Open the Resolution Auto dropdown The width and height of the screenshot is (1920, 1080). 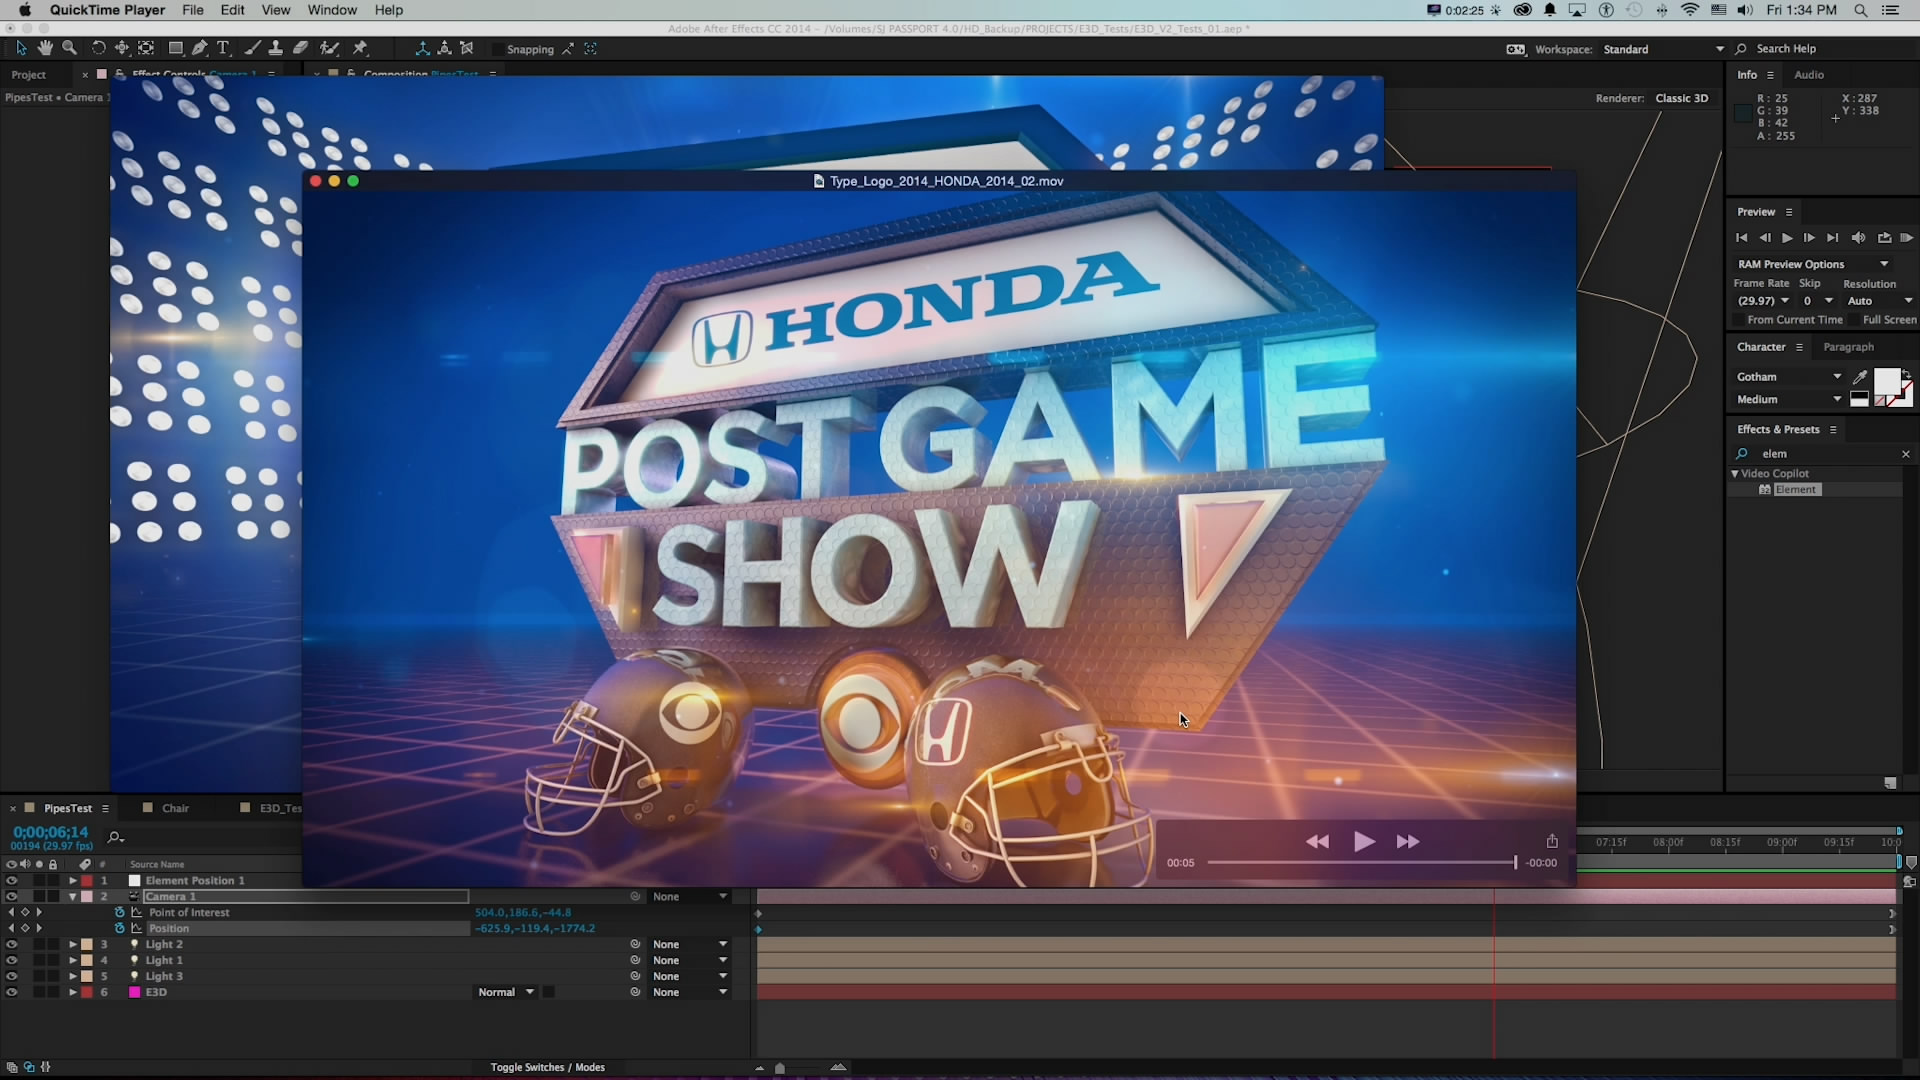pyautogui.click(x=1880, y=301)
